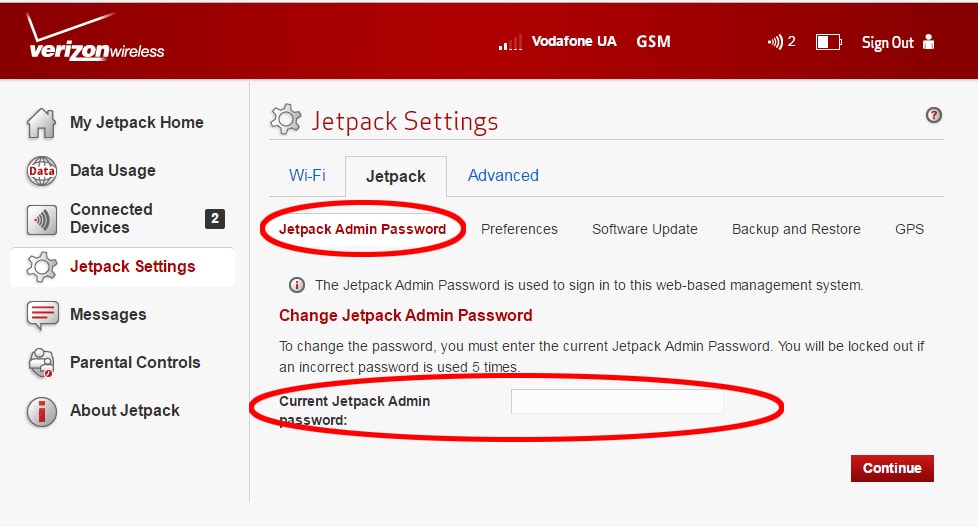
Task: Click the My Jetpack Home house icon
Action: 41,123
